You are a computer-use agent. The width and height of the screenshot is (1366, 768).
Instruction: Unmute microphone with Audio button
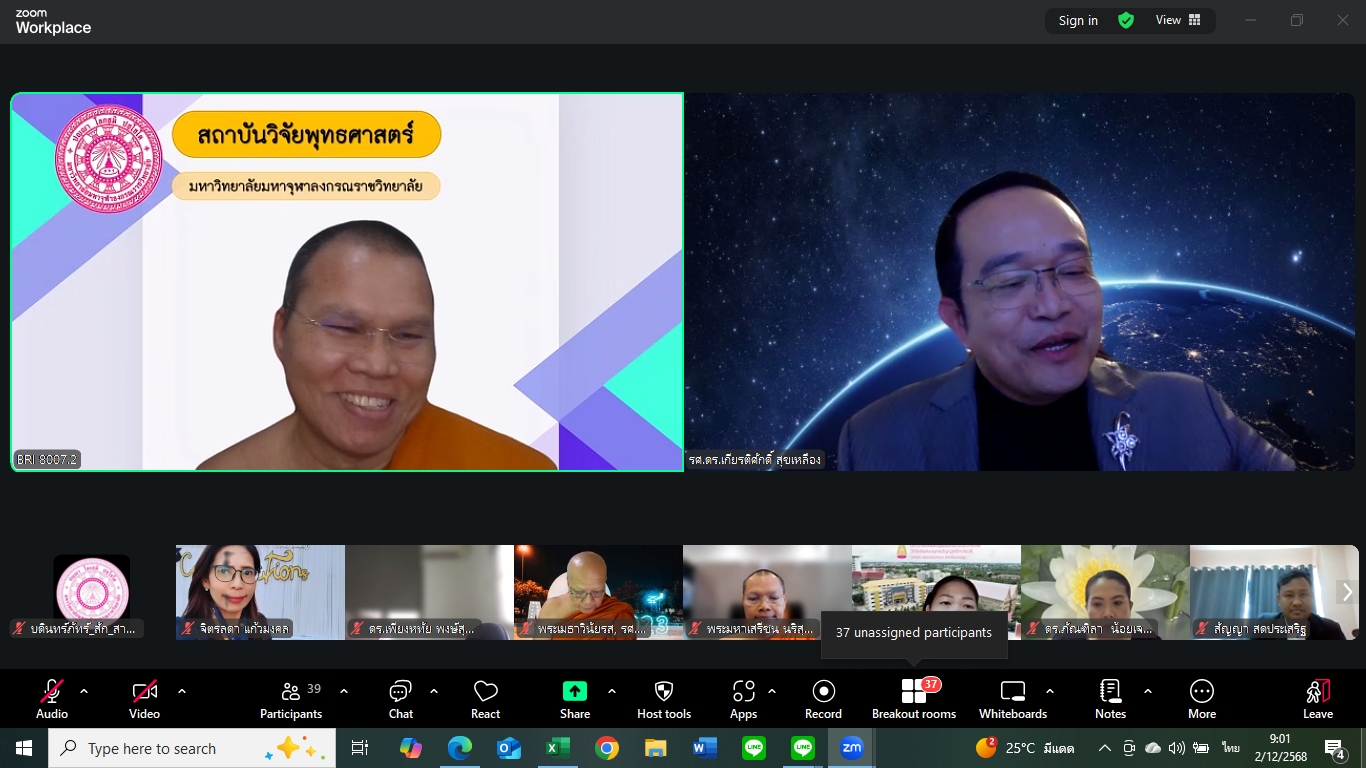click(52, 698)
